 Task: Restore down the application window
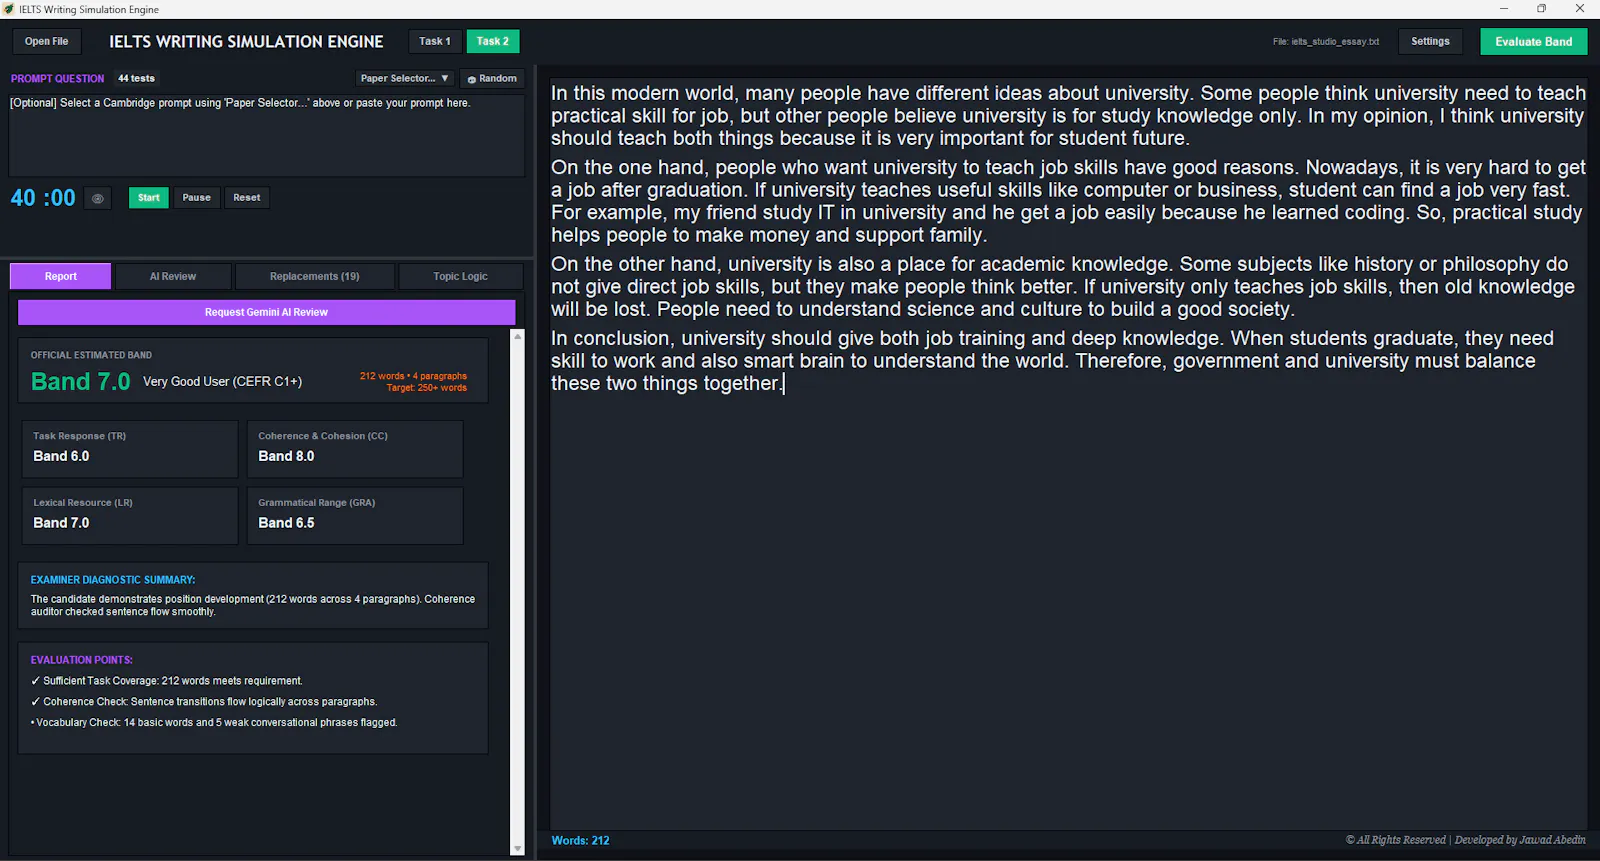pyautogui.click(x=1541, y=9)
